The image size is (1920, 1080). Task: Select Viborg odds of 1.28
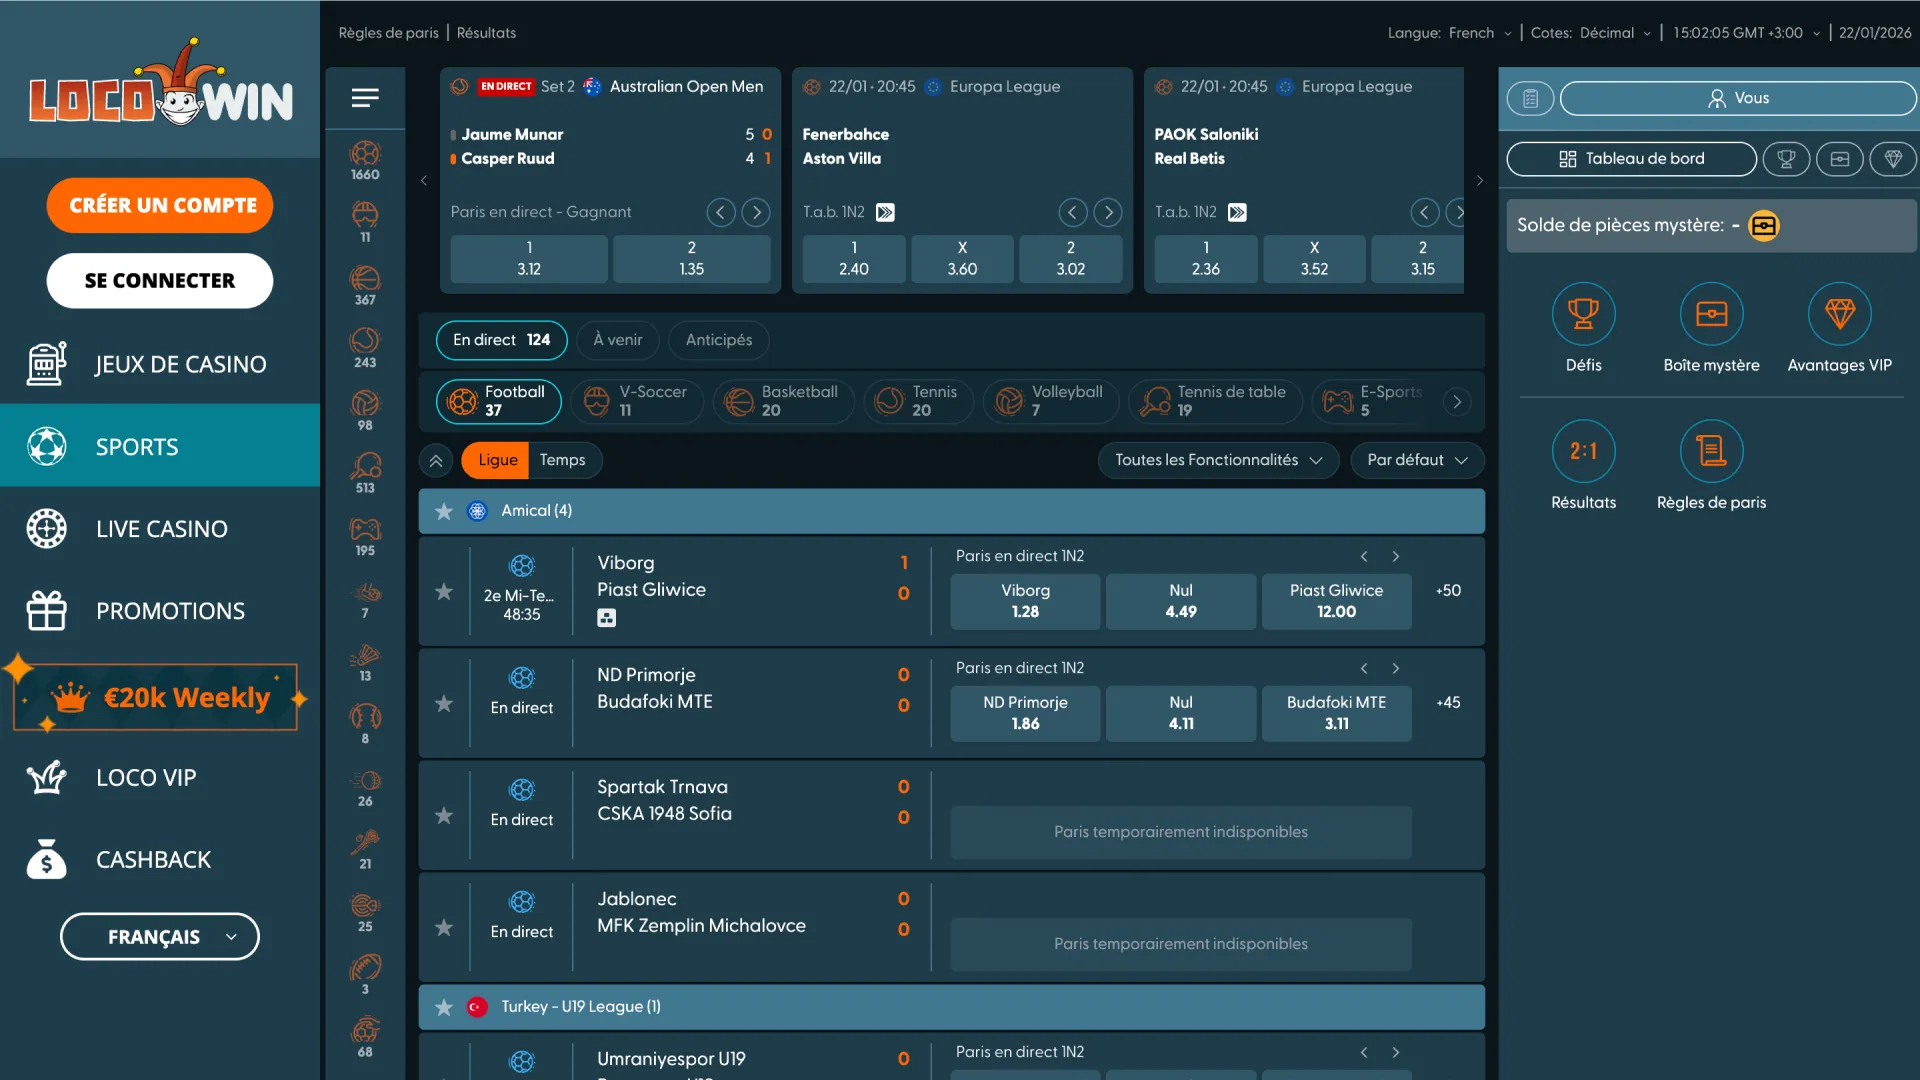click(1024, 601)
